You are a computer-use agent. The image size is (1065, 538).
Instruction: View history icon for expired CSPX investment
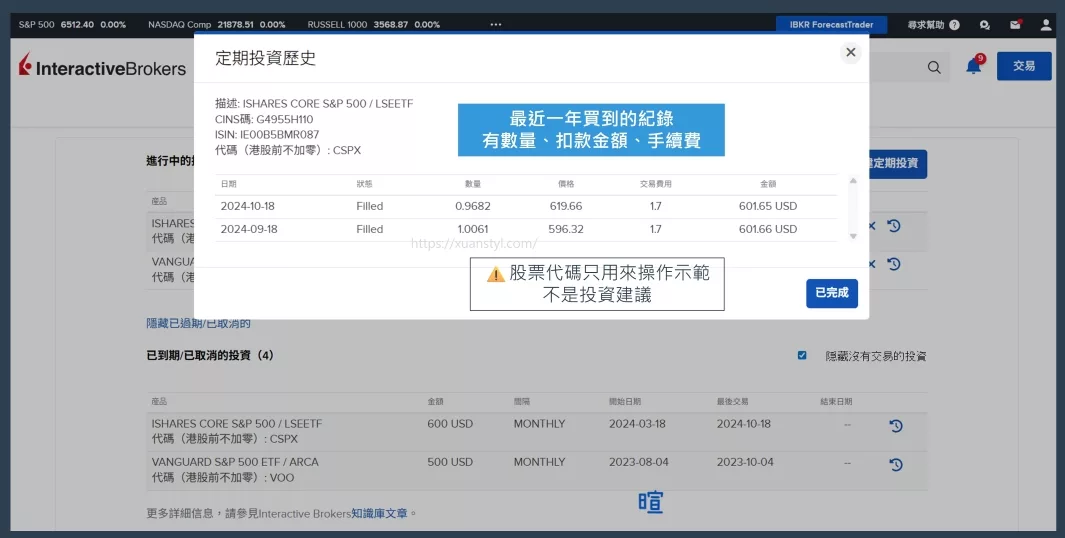(896, 426)
